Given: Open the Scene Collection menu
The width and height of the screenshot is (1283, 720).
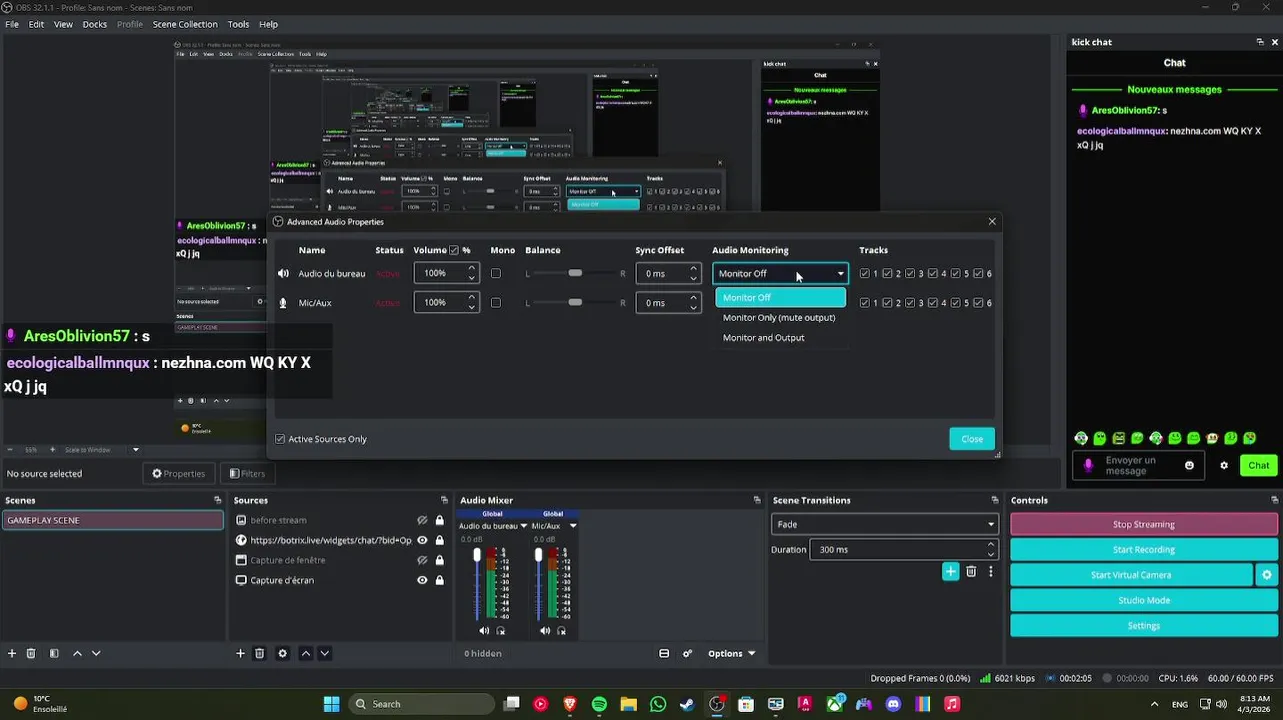Looking at the screenshot, I should (185, 24).
